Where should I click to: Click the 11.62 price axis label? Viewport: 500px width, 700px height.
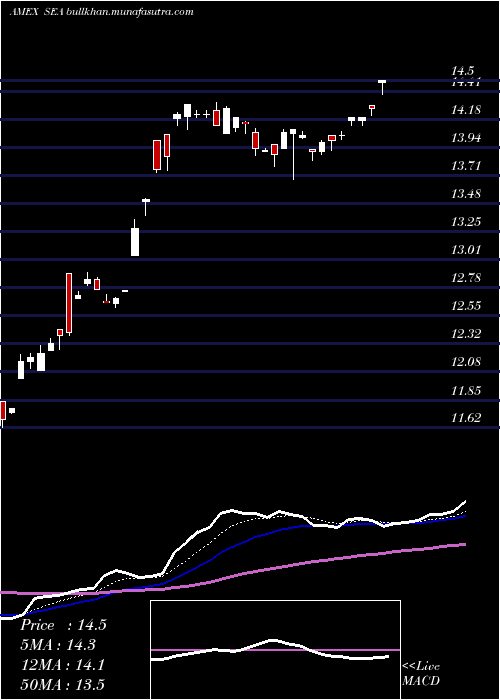click(x=466, y=418)
